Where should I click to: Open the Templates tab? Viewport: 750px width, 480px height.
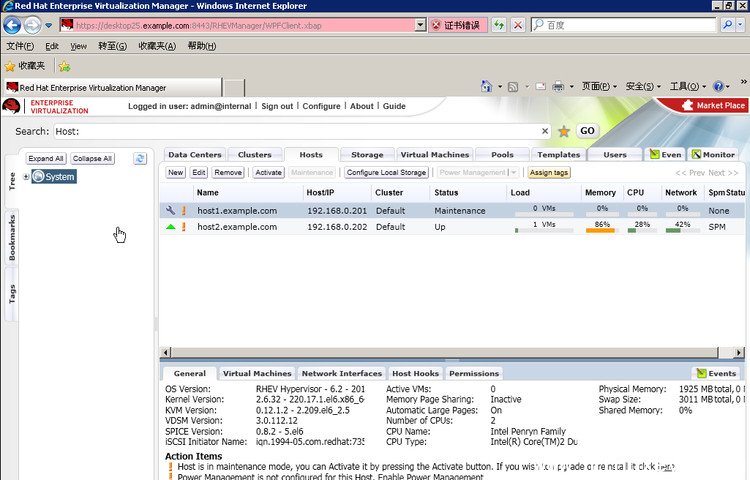[558, 154]
